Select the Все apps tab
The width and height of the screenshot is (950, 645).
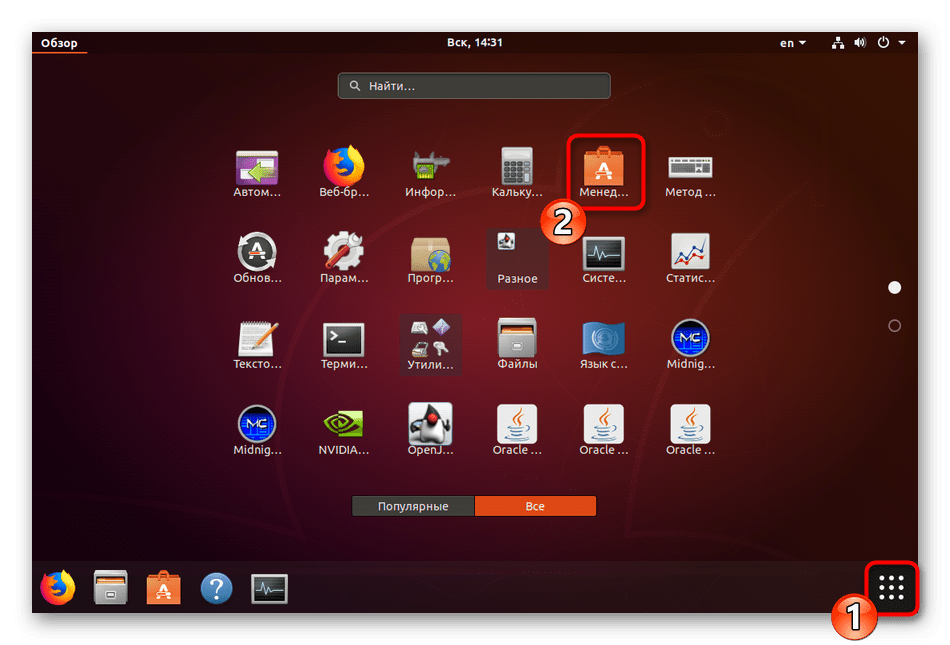[535, 507]
